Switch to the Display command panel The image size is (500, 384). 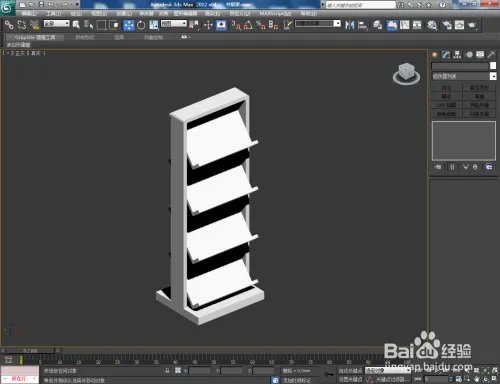click(x=480, y=55)
